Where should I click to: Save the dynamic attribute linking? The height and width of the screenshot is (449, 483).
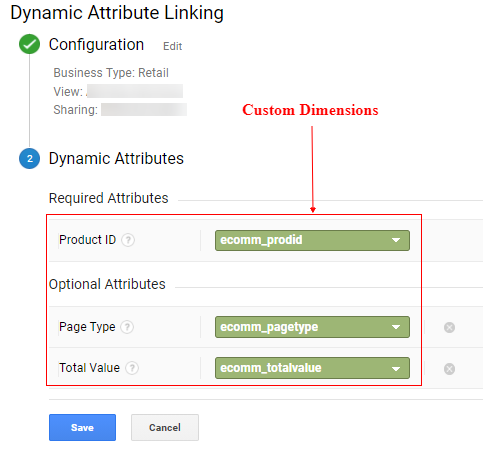(82, 427)
